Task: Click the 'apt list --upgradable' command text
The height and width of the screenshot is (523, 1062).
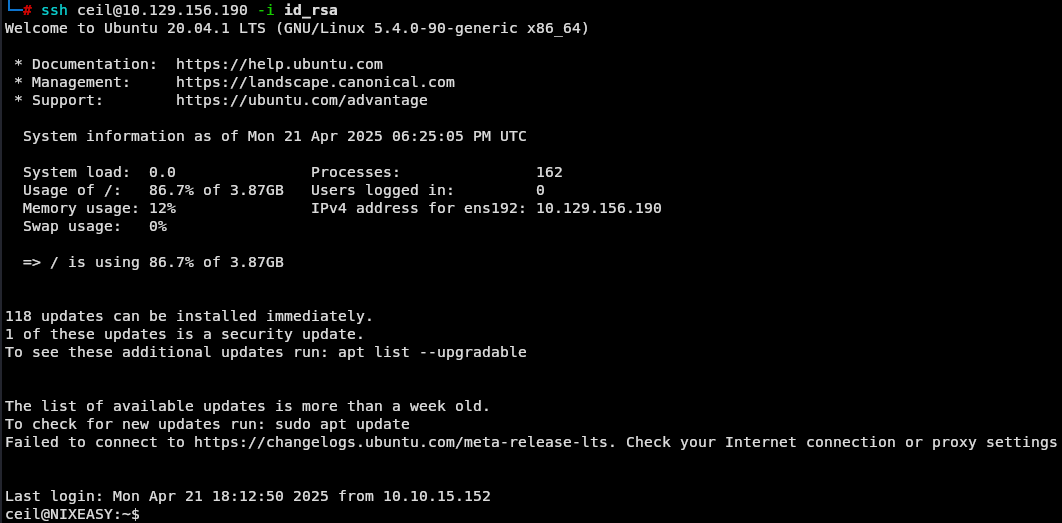Action: click(x=432, y=352)
